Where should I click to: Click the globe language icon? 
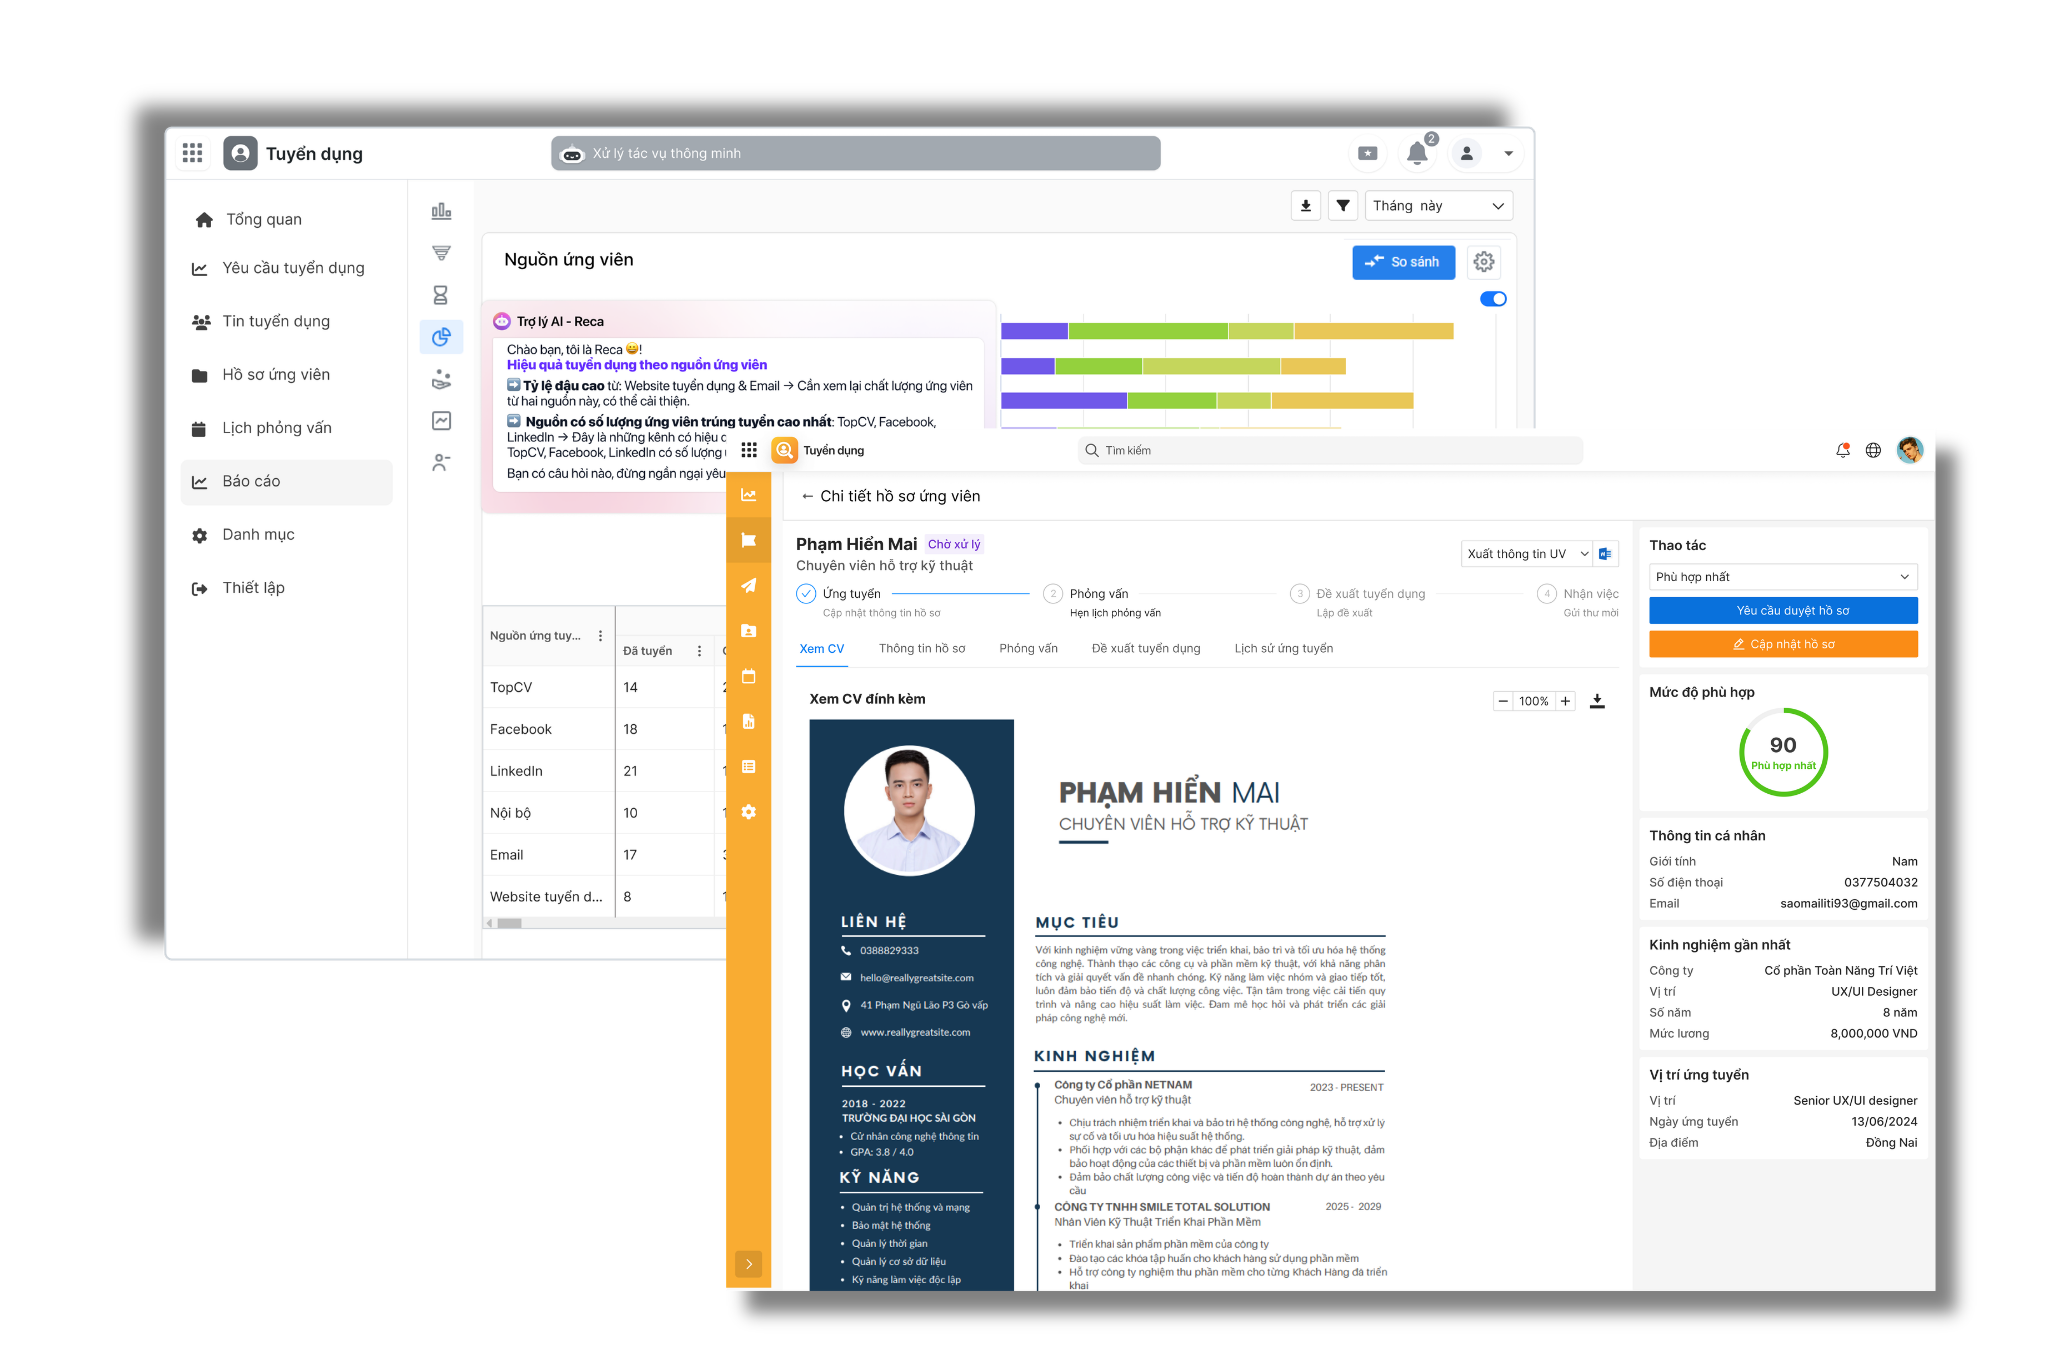click(1873, 451)
